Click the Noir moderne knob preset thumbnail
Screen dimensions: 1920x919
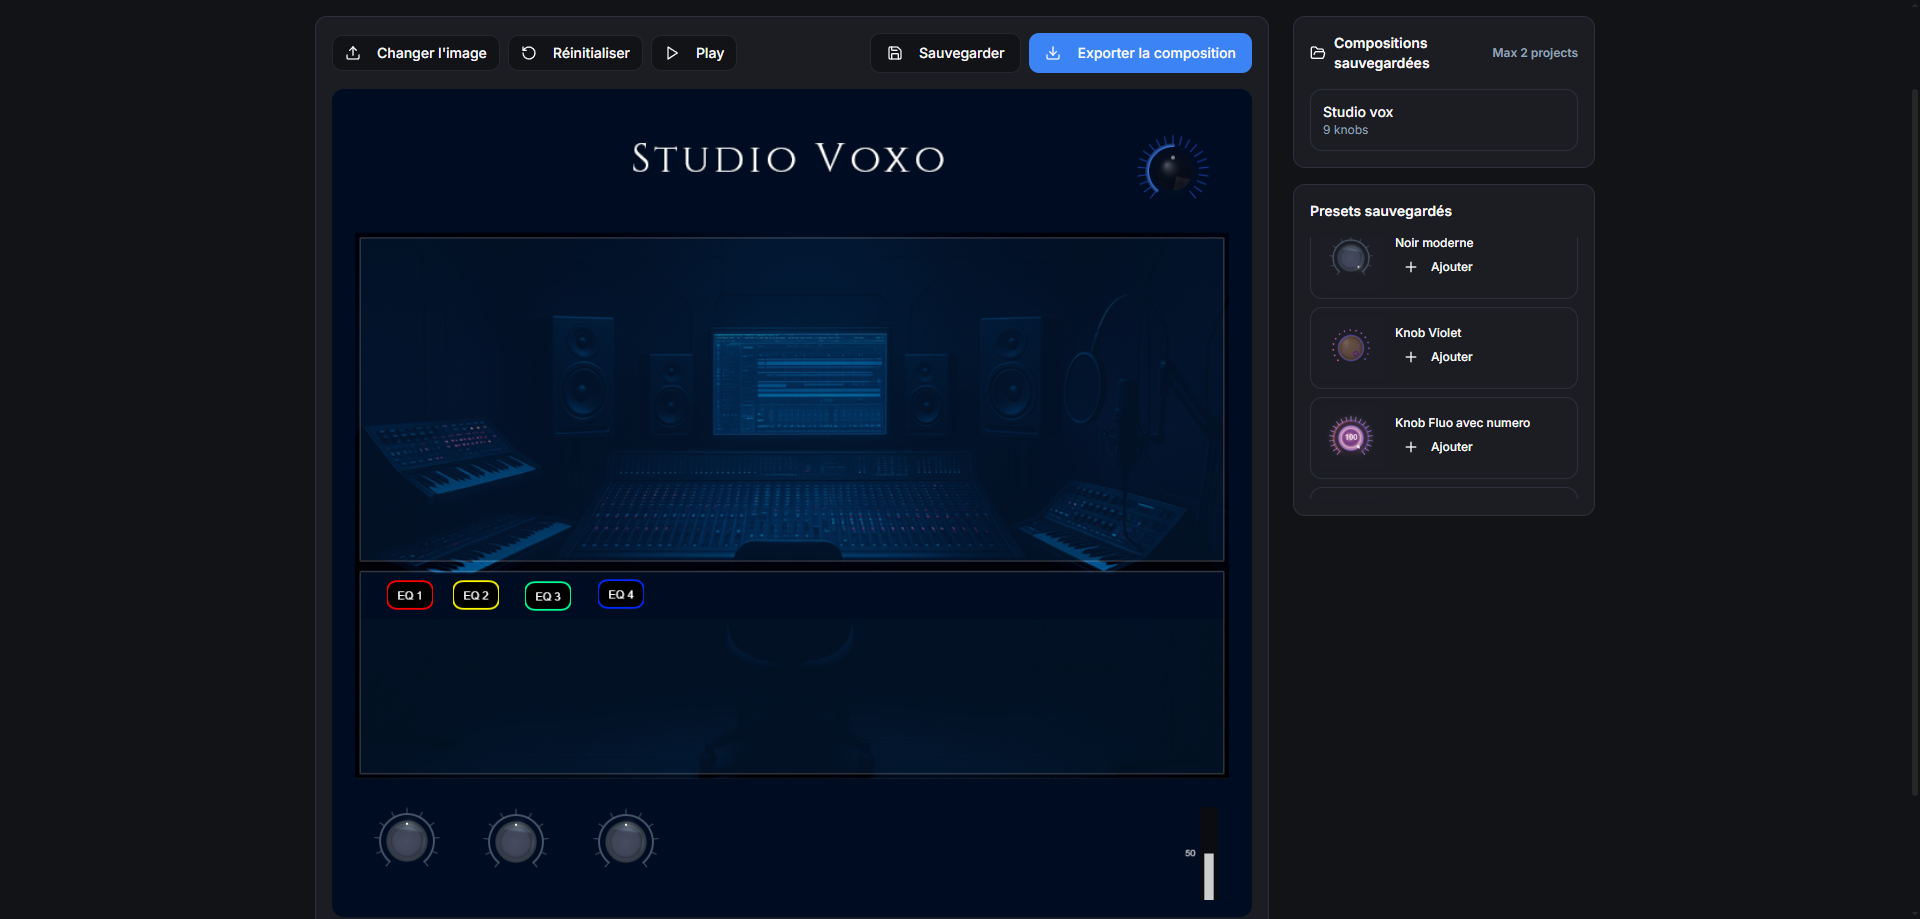(1351, 257)
